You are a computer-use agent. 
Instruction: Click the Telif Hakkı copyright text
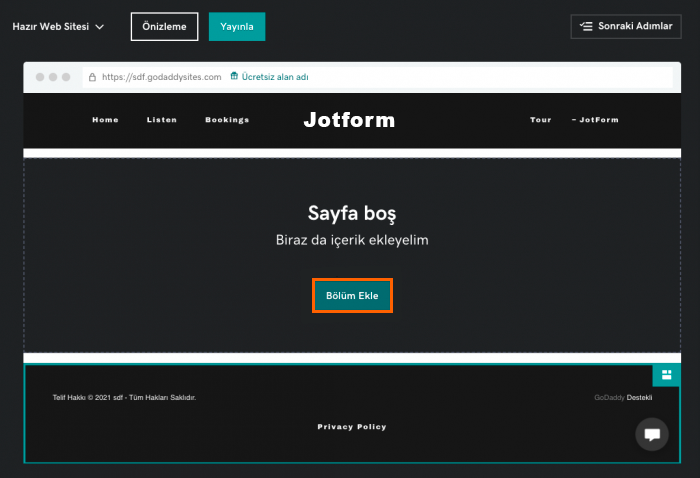[x=124, y=397]
